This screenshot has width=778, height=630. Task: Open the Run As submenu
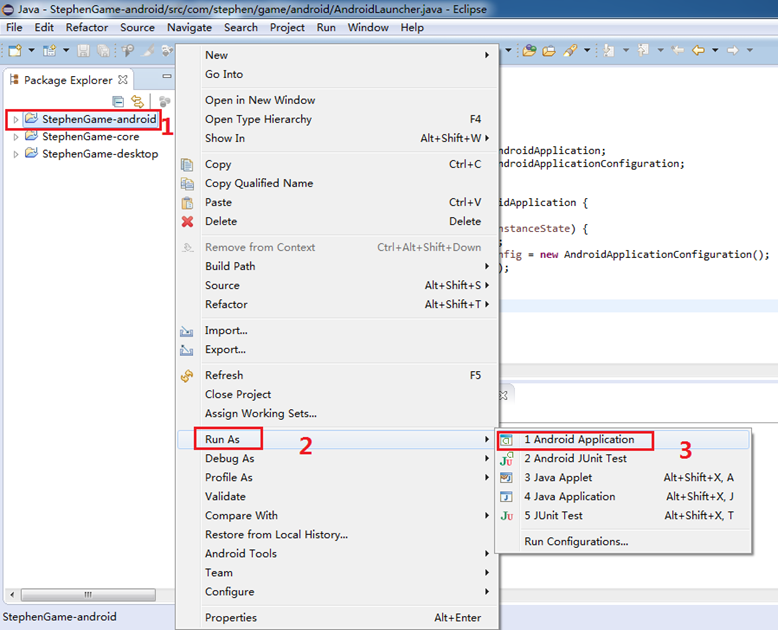point(337,439)
